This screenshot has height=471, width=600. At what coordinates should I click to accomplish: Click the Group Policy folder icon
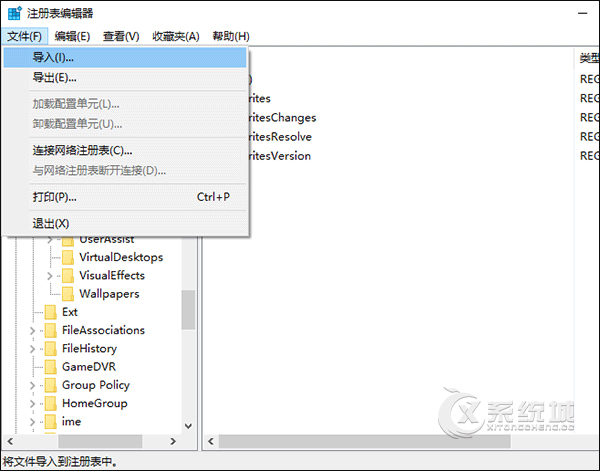[51, 385]
